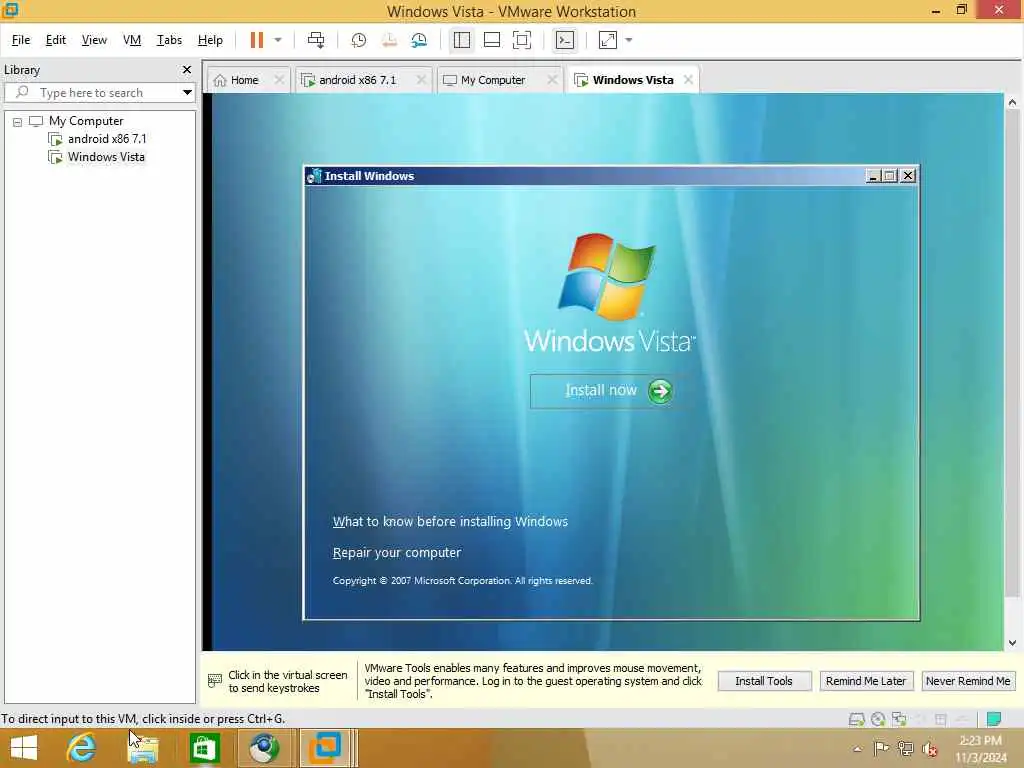Open the power options dropdown arrow

278,40
